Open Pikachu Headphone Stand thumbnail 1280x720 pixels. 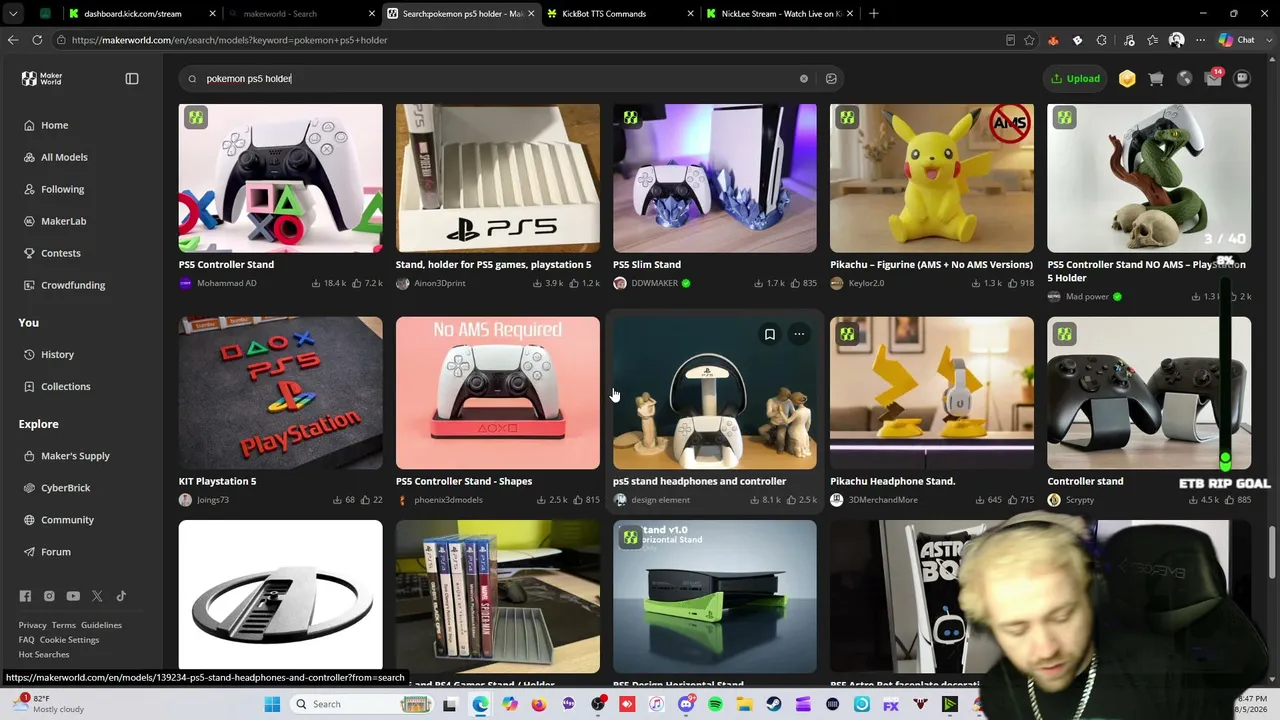931,393
